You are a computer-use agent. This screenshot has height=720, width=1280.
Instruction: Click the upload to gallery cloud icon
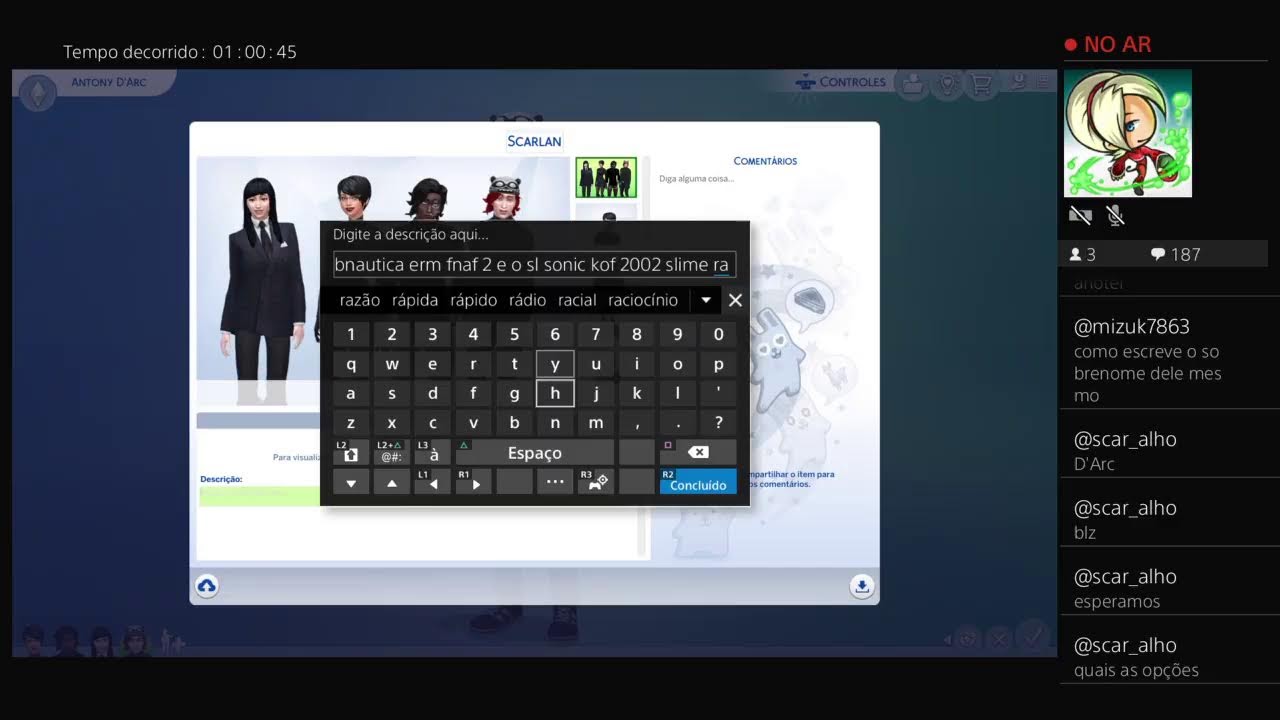click(207, 586)
